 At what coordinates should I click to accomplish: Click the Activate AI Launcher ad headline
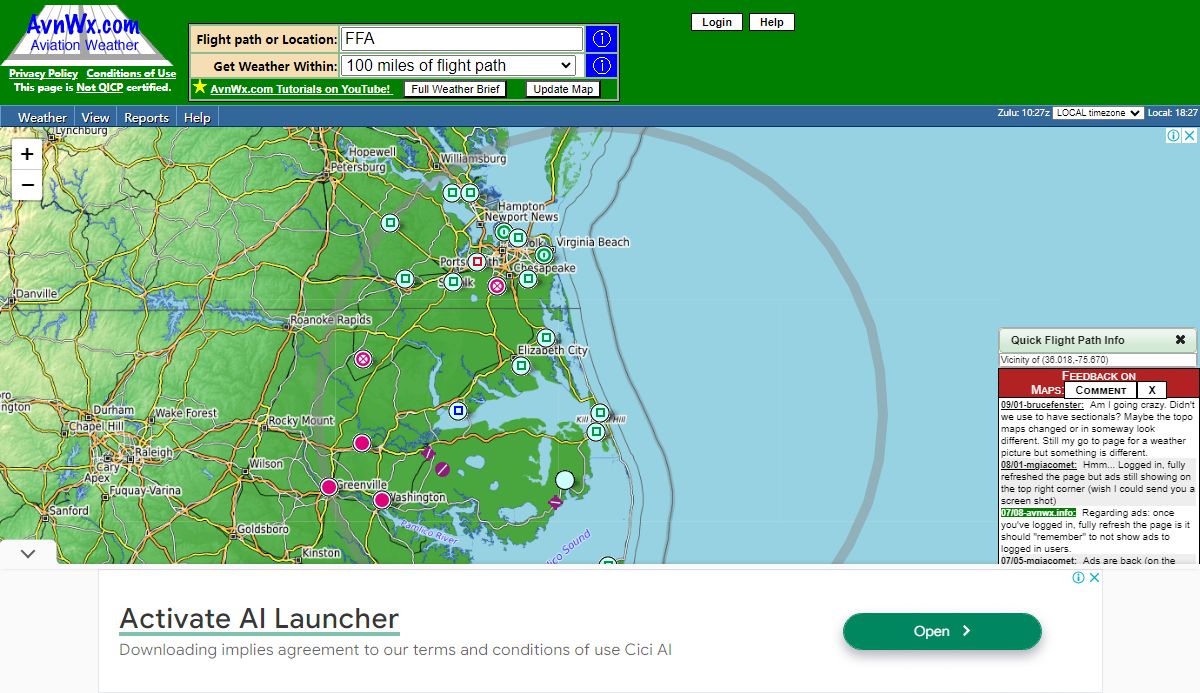coord(259,618)
